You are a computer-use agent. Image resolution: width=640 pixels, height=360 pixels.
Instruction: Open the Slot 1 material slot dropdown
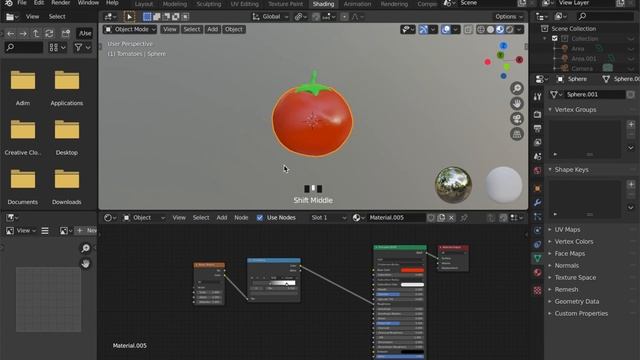tap(328, 218)
